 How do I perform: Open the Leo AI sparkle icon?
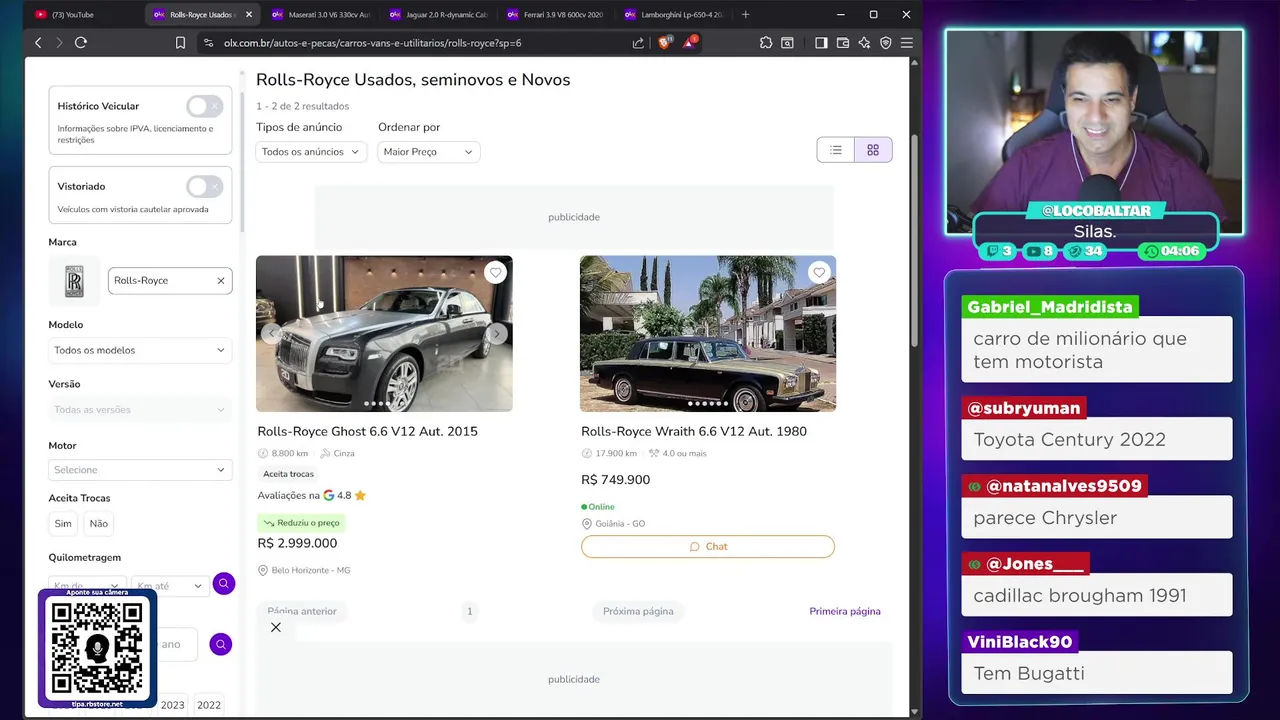coord(864,43)
